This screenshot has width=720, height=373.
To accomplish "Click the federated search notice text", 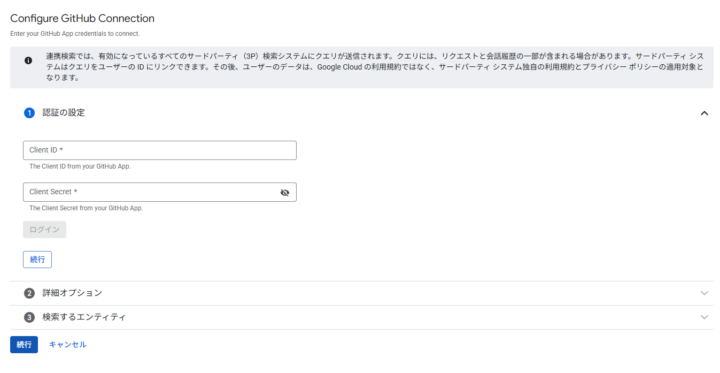I will click(x=374, y=67).
